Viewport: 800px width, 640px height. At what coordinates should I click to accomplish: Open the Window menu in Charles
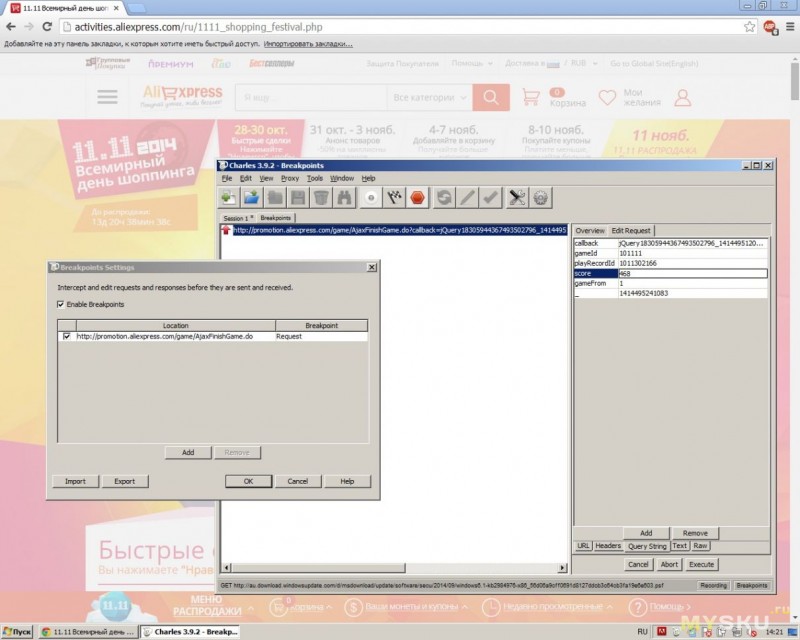[x=341, y=178]
